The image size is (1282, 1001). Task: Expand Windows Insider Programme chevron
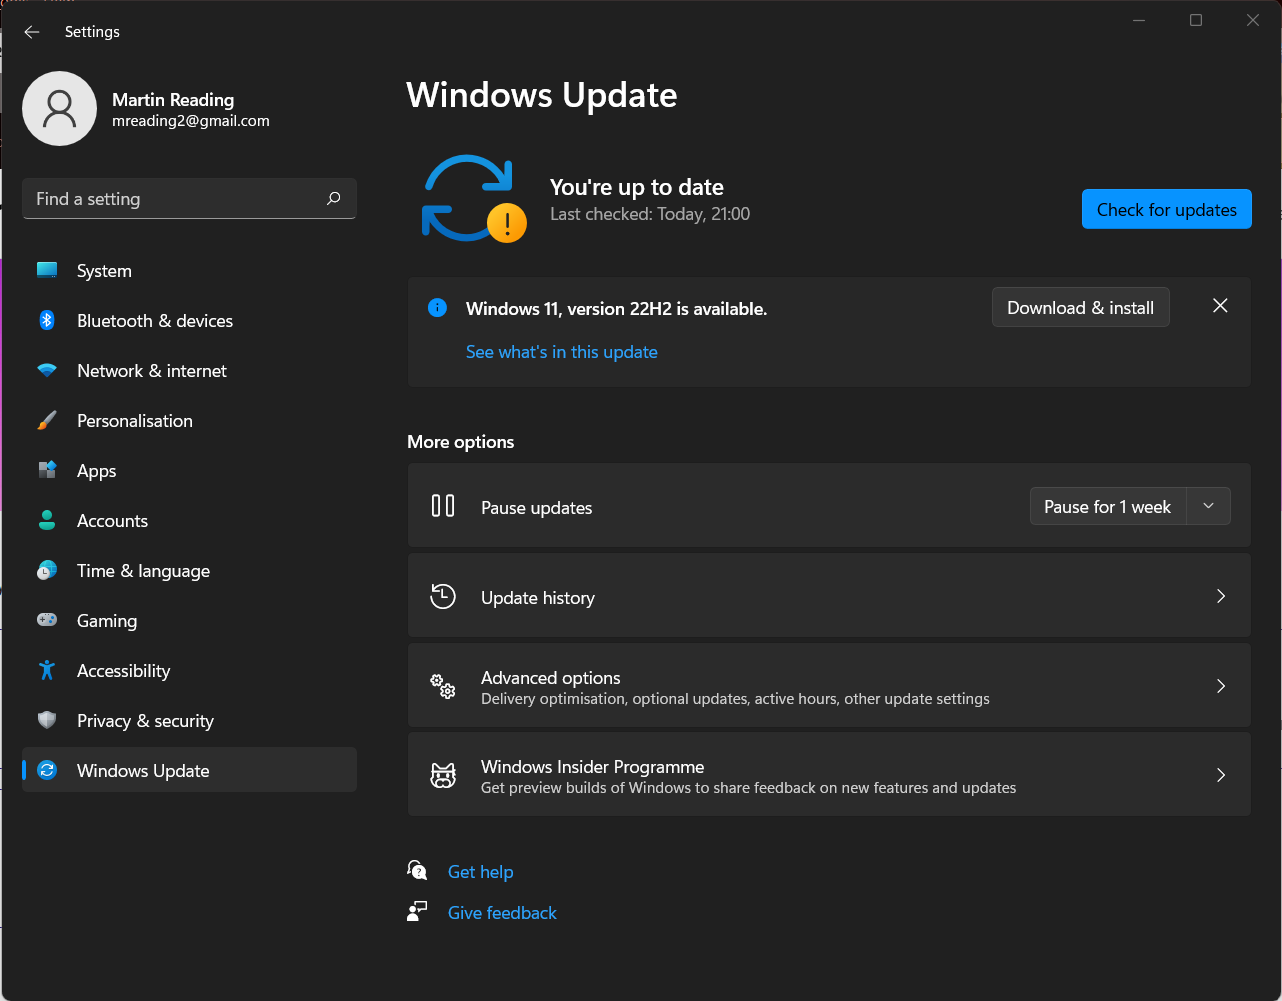(x=1221, y=775)
